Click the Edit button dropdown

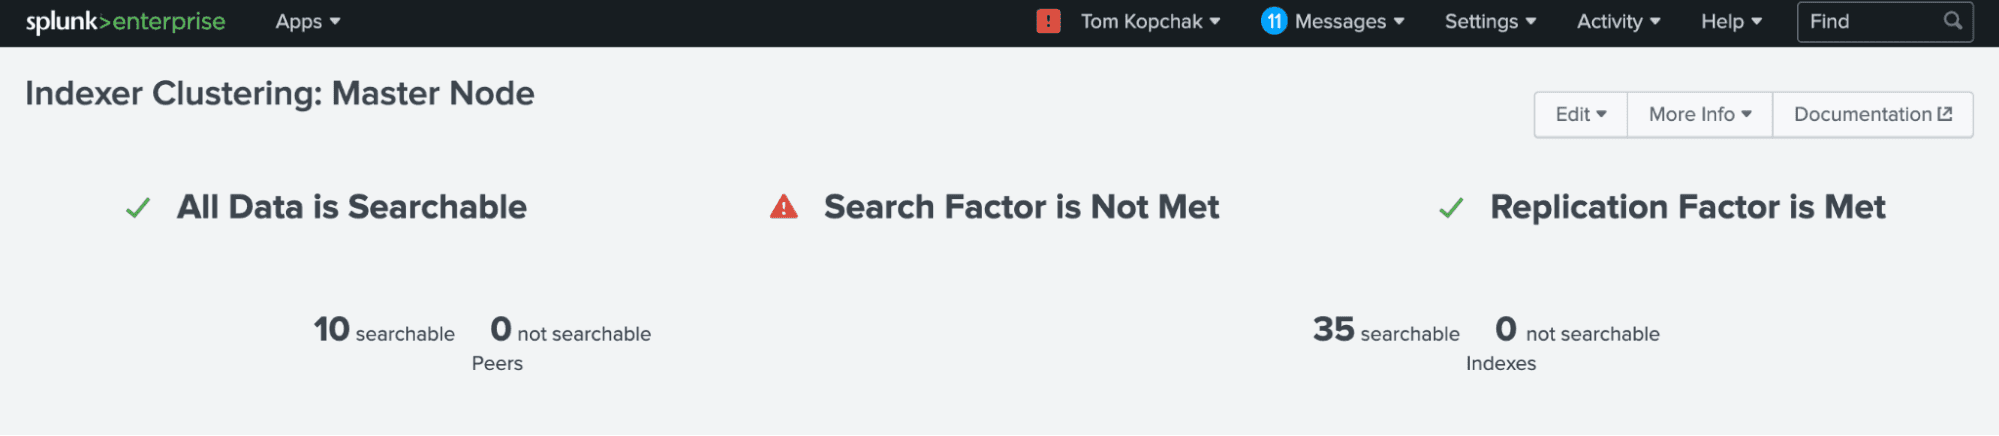click(x=1581, y=115)
